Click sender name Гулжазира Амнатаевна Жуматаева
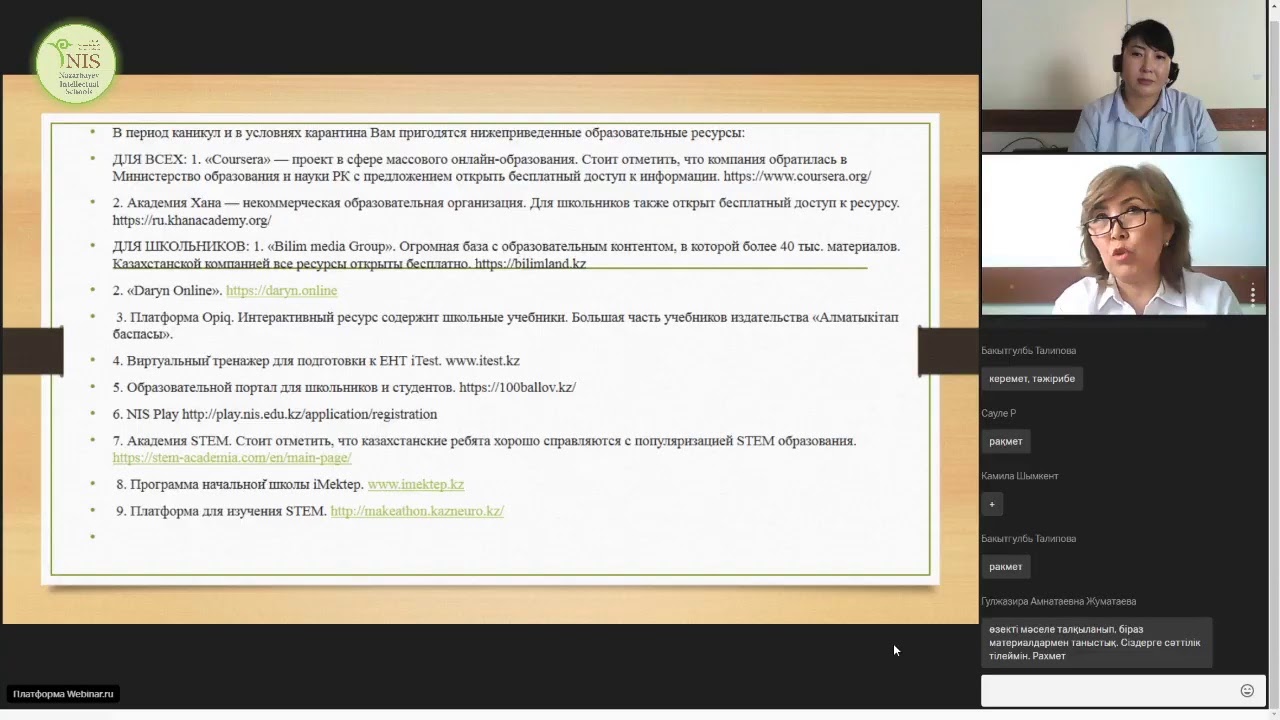 [1059, 601]
